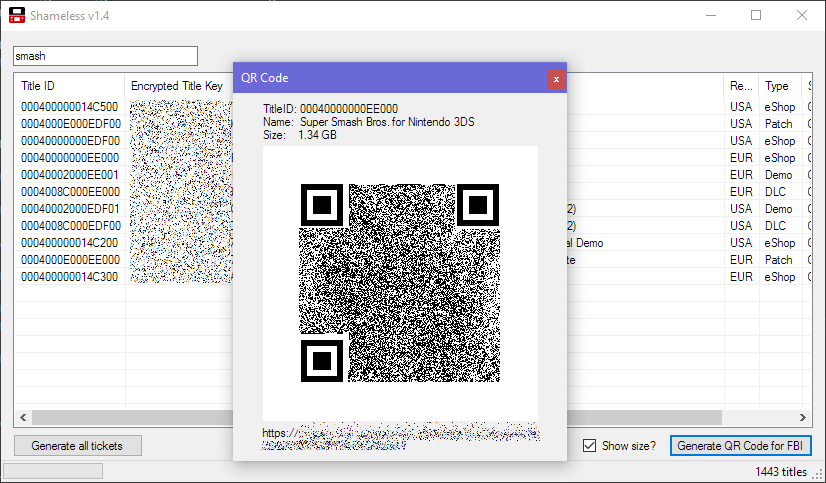Click the QR Code dialog title bar
This screenshot has height=483, width=826.
(x=390, y=78)
